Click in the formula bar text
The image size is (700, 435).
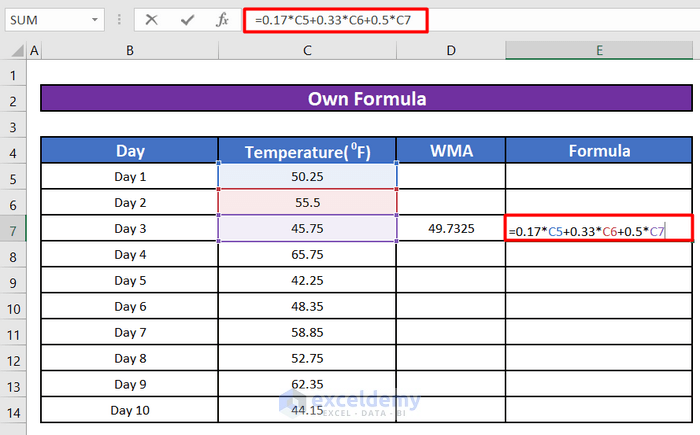click(333, 20)
